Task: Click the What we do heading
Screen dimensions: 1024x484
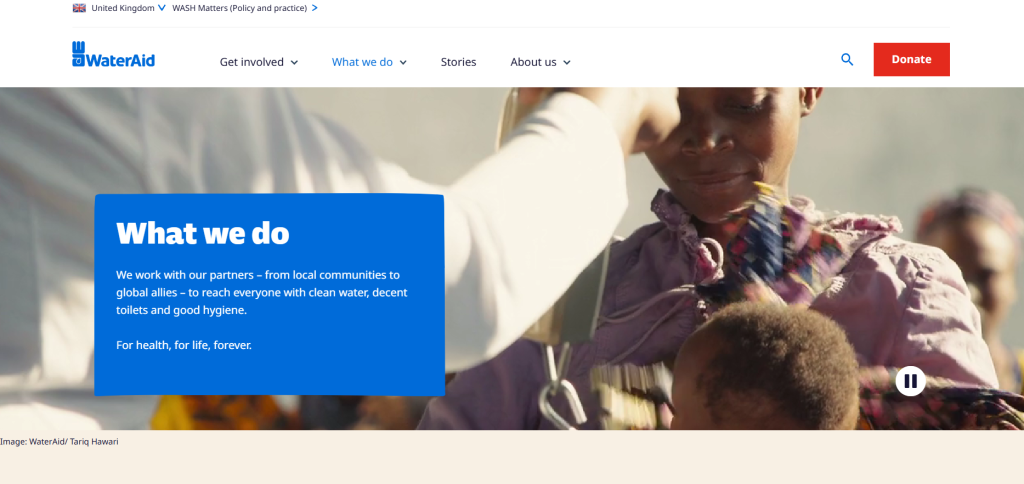Action: (202, 233)
